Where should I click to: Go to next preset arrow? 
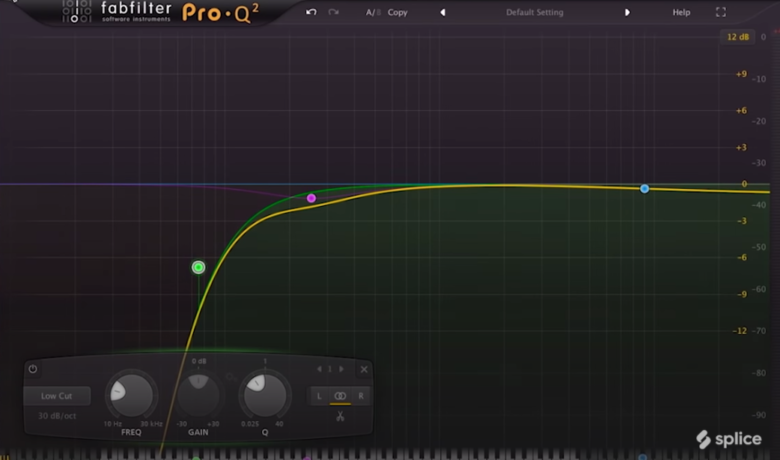click(x=627, y=12)
